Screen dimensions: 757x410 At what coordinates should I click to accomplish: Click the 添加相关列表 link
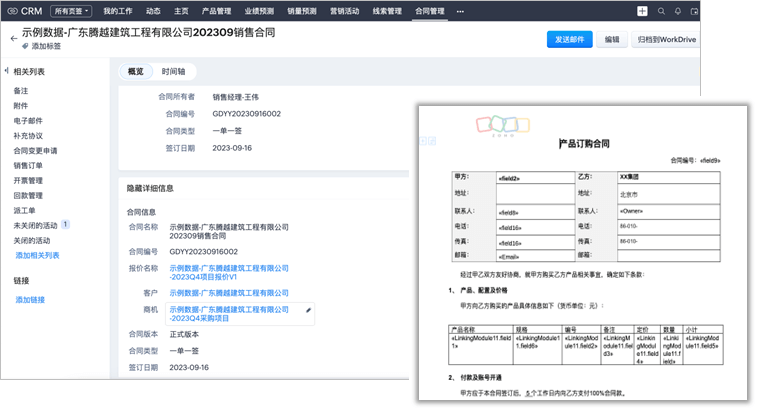click(37, 255)
